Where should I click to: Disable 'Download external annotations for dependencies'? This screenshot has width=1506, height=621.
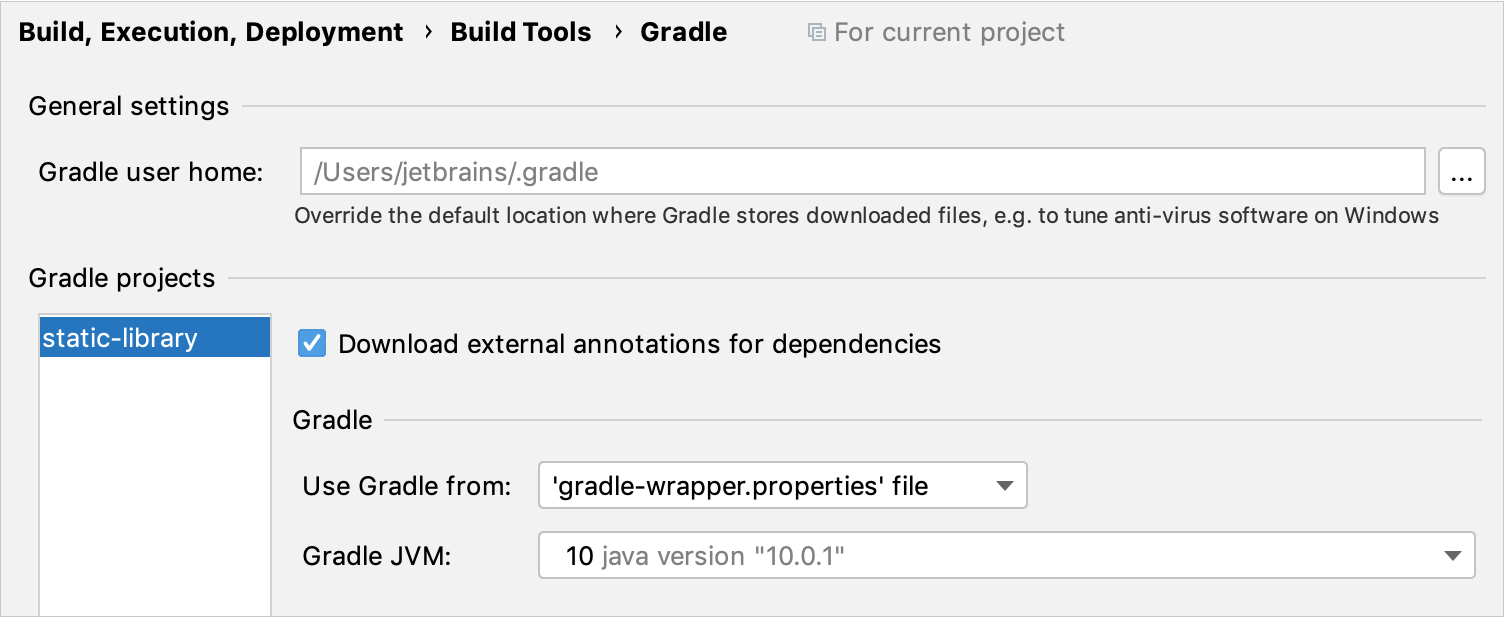click(311, 343)
